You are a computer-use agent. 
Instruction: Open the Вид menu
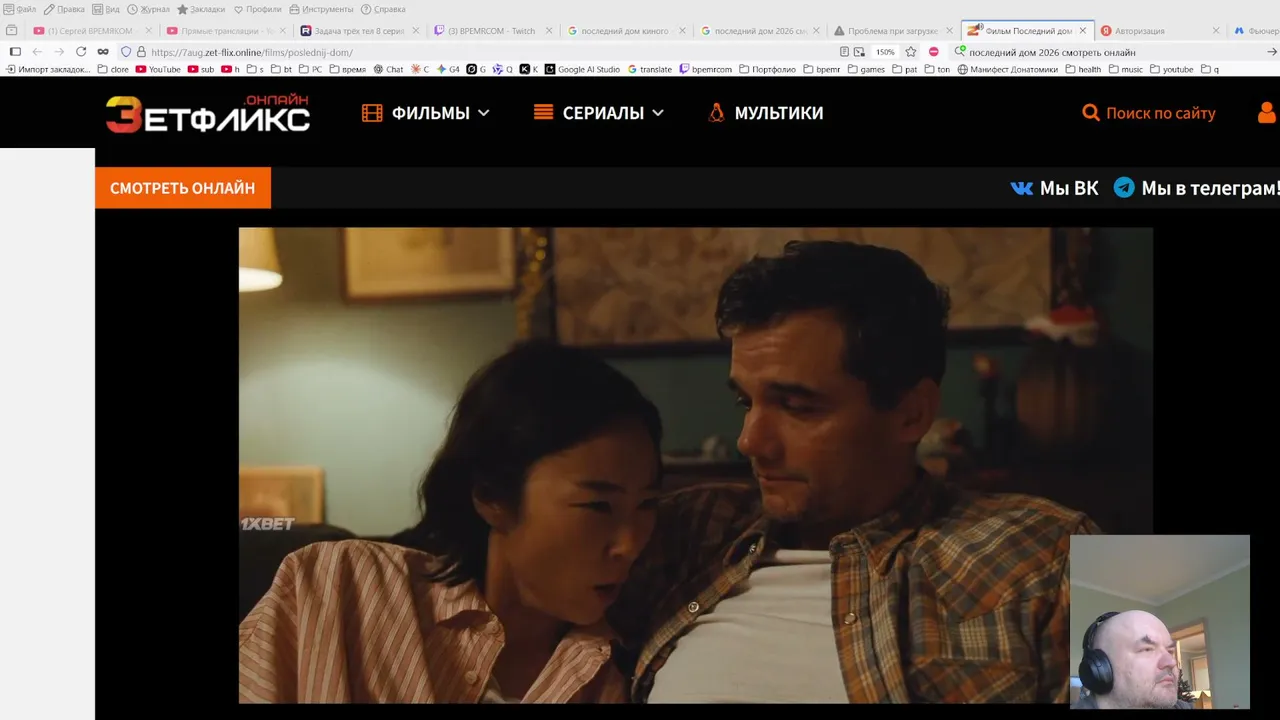click(x=105, y=9)
